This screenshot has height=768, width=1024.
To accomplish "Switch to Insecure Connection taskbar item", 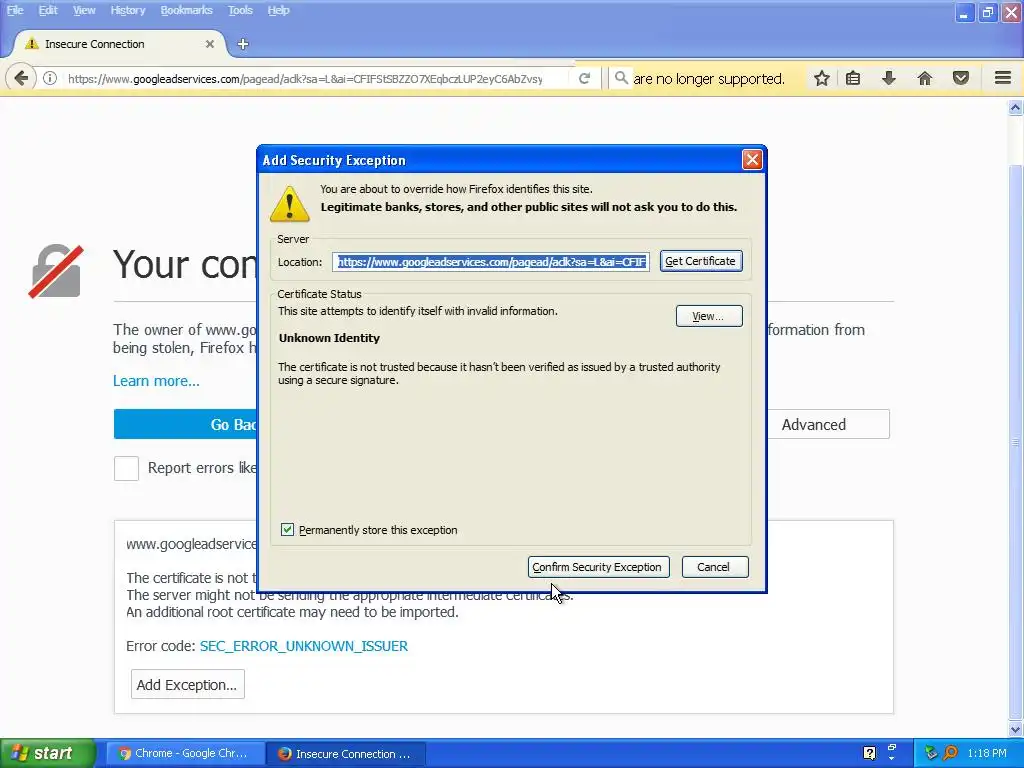I will coord(346,753).
